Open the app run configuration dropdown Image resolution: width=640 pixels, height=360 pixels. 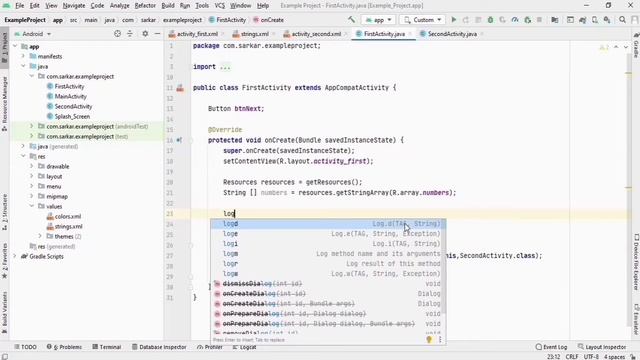pyautogui.click(x=378, y=20)
